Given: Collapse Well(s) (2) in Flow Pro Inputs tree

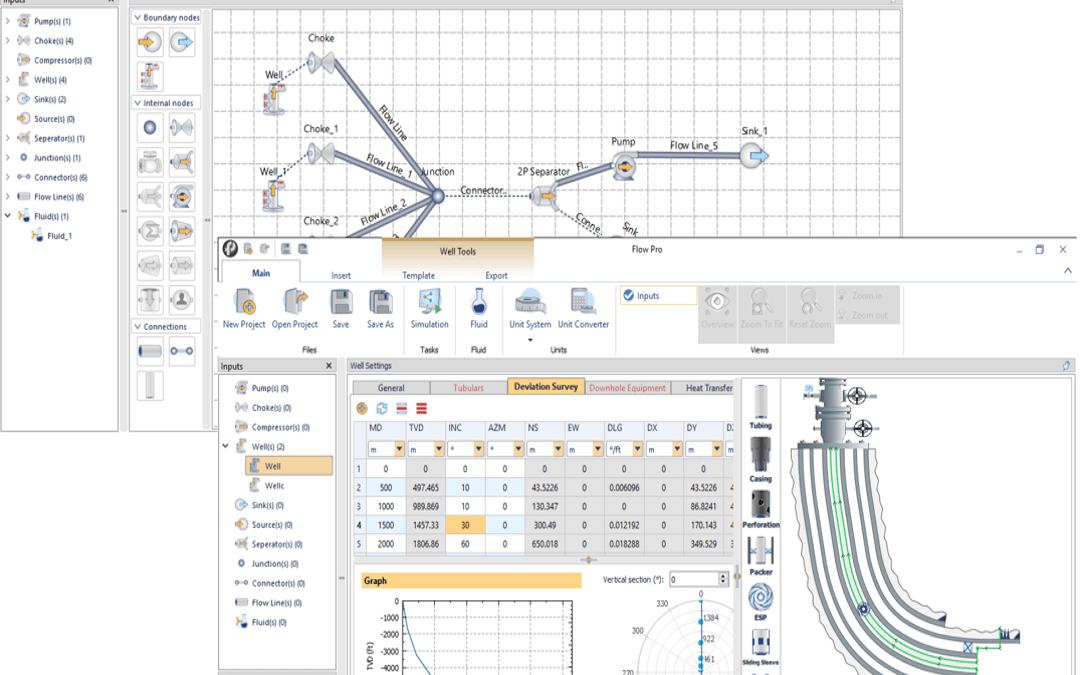Looking at the screenshot, I should click(225, 446).
